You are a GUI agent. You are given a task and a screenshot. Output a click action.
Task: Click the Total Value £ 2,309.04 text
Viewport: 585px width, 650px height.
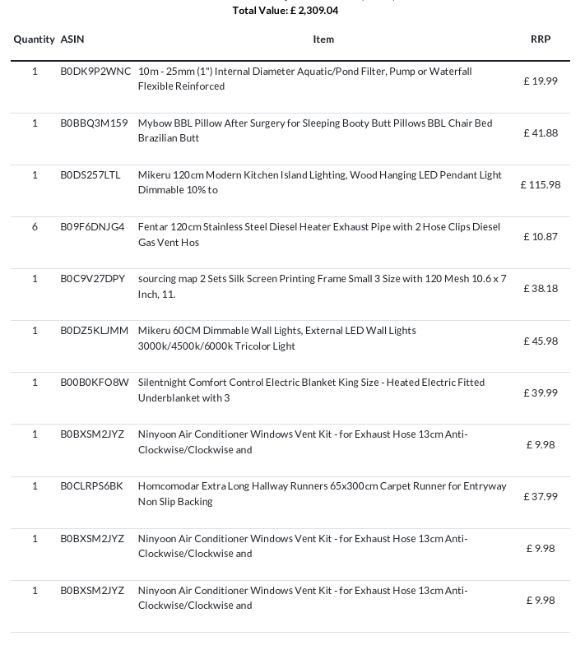click(x=285, y=10)
